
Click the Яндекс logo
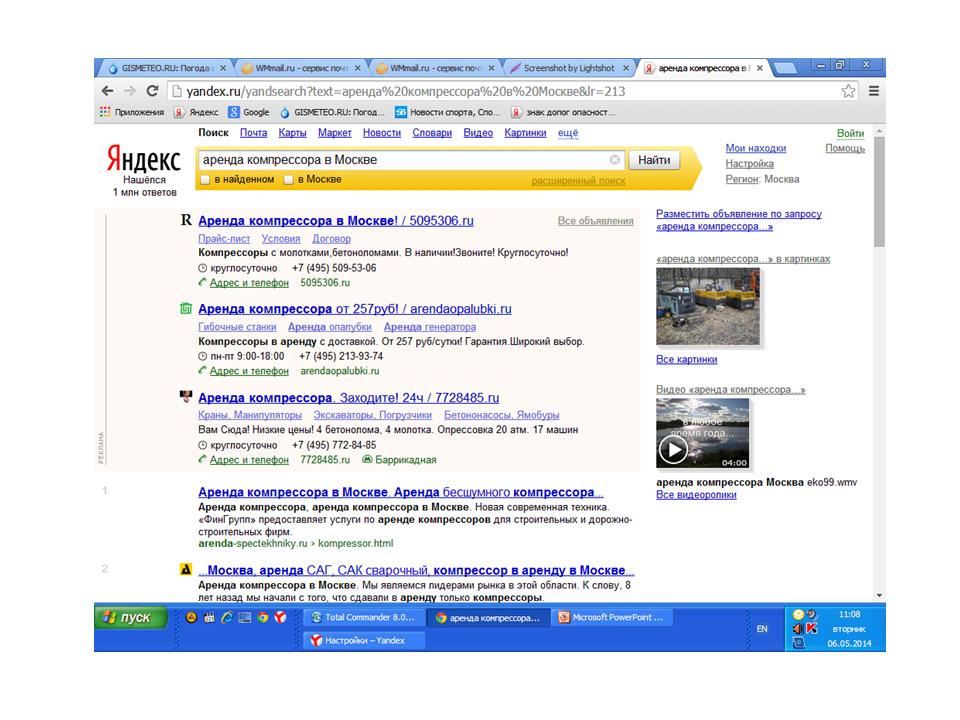point(144,159)
